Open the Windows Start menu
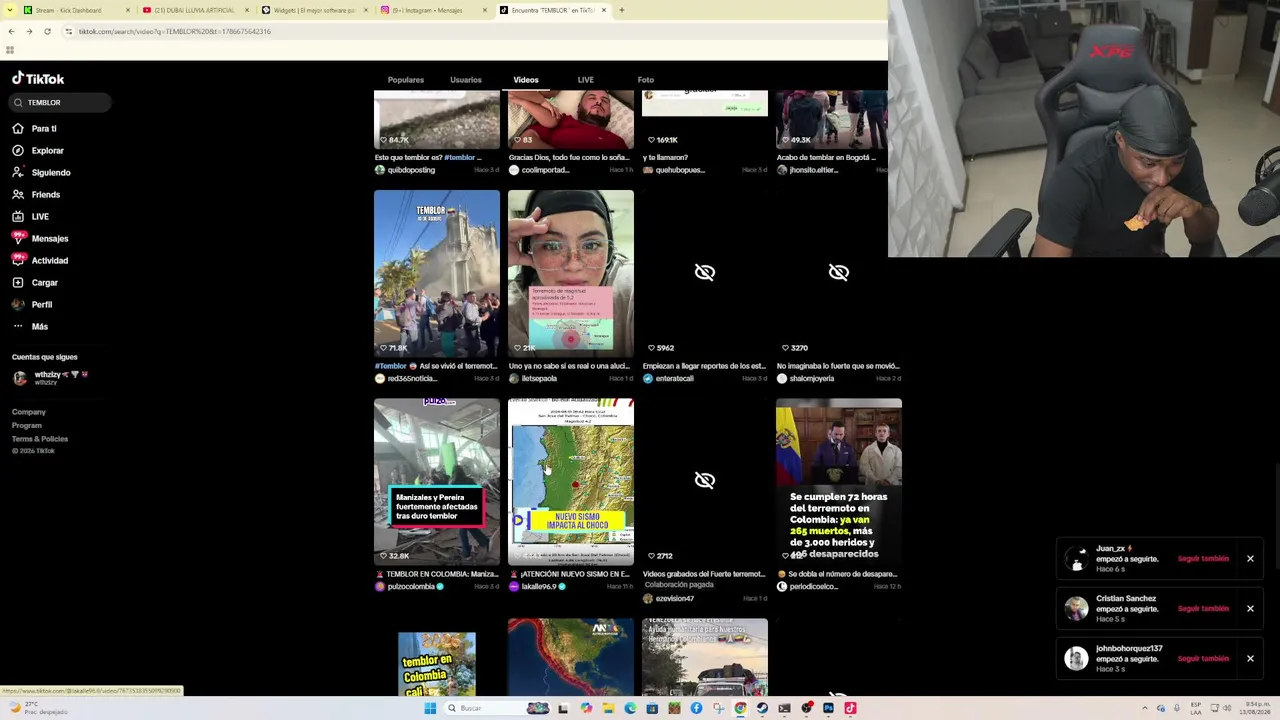The width and height of the screenshot is (1280, 720). (430, 708)
